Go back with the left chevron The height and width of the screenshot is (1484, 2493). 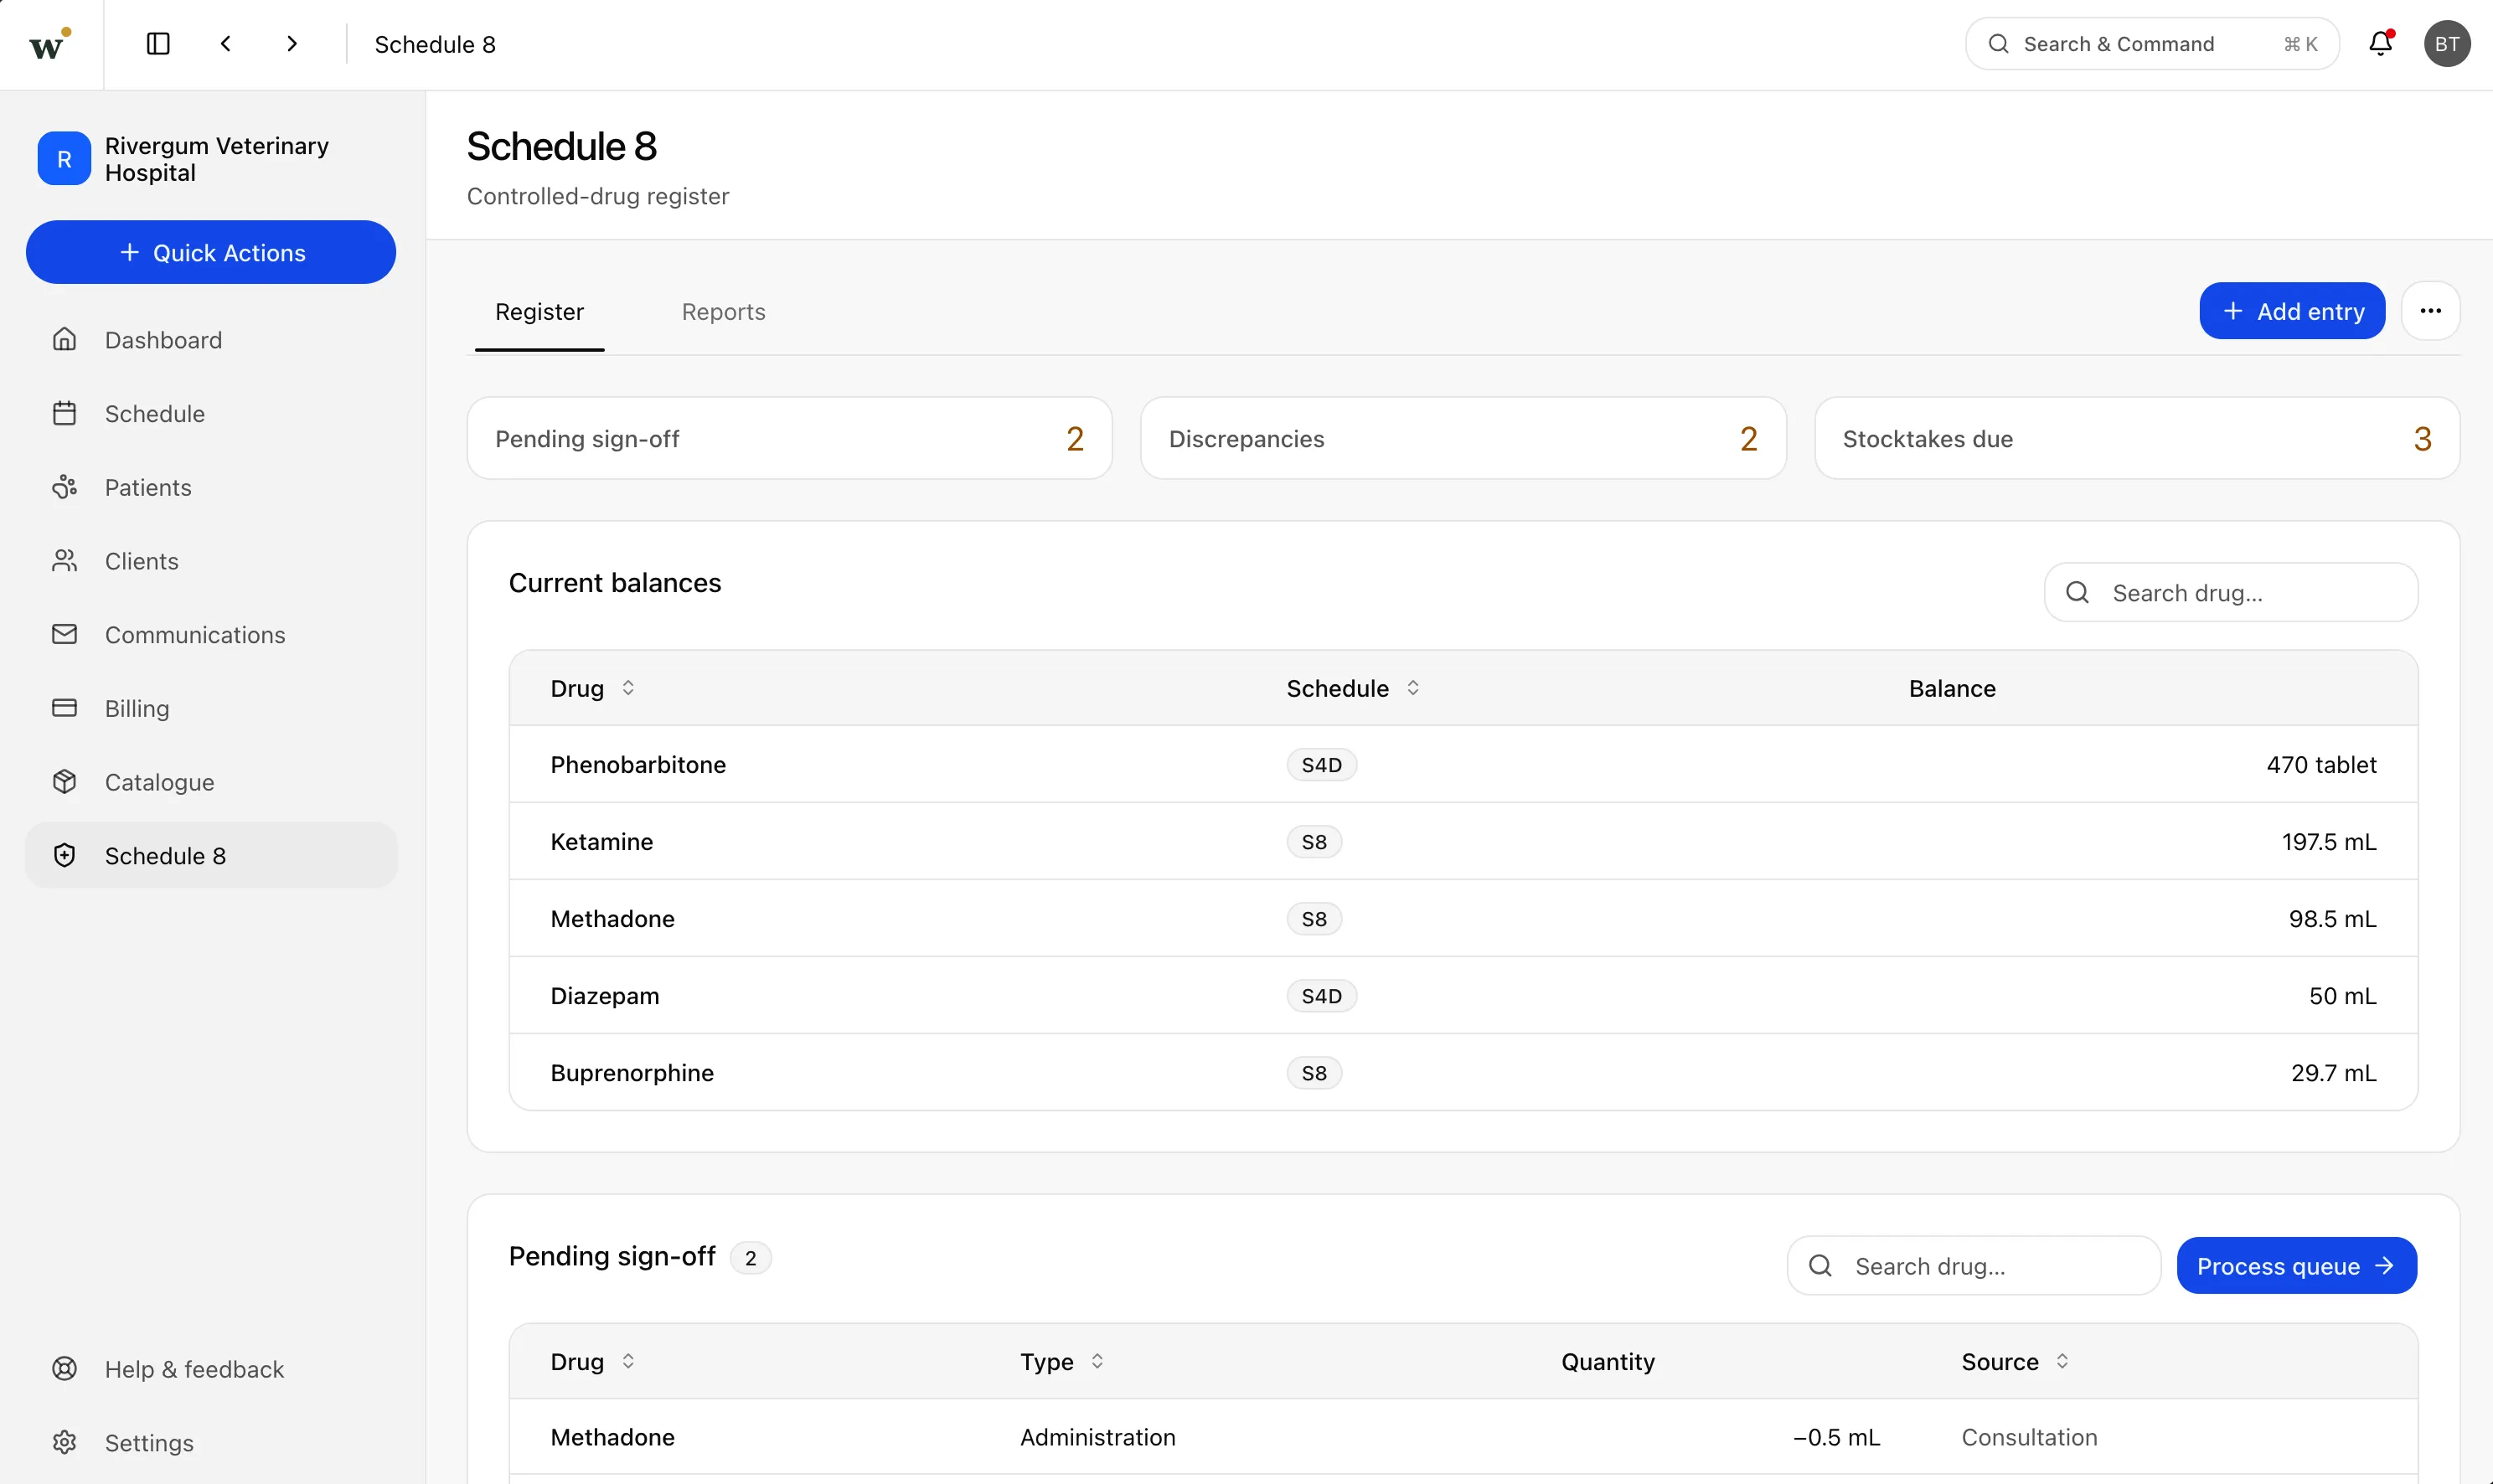click(x=226, y=44)
